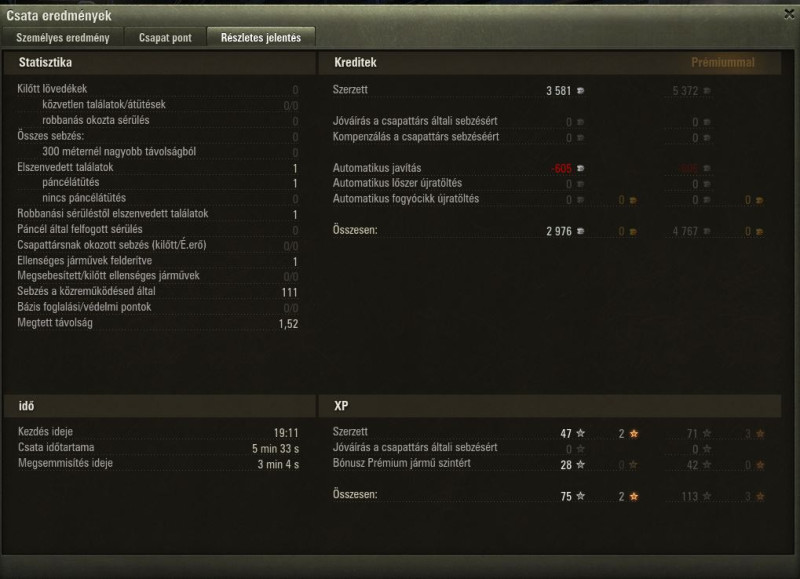The height and width of the screenshot is (579, 800).
Task: Click the premium gold icon beside 4 767
Action: click(x=760, y=232)
